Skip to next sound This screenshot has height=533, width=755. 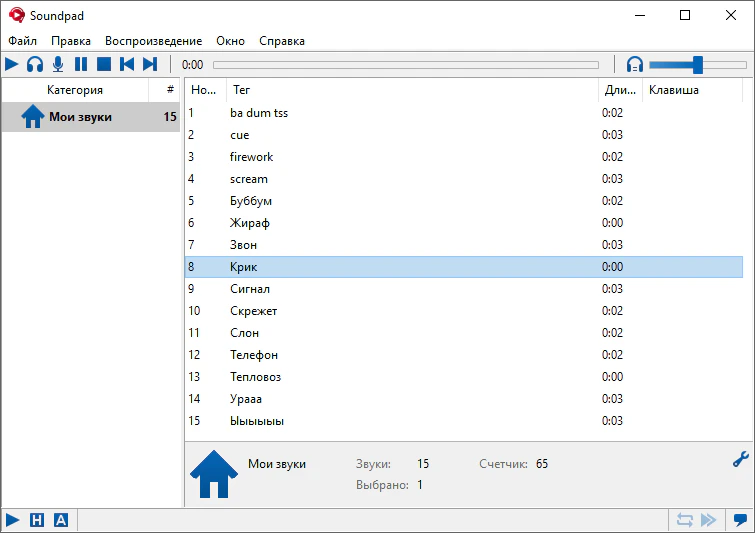point(150,64)
